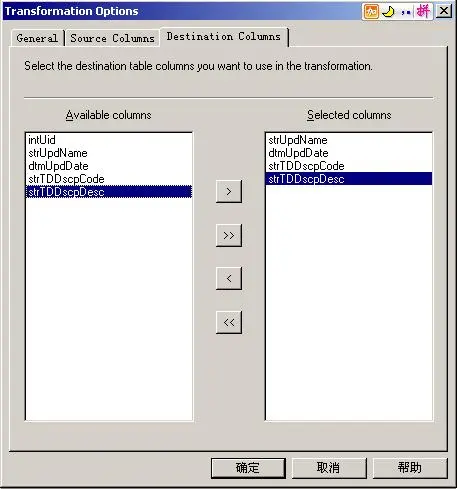
Task: Click the single right arrow move button
Action: [229, 191]
